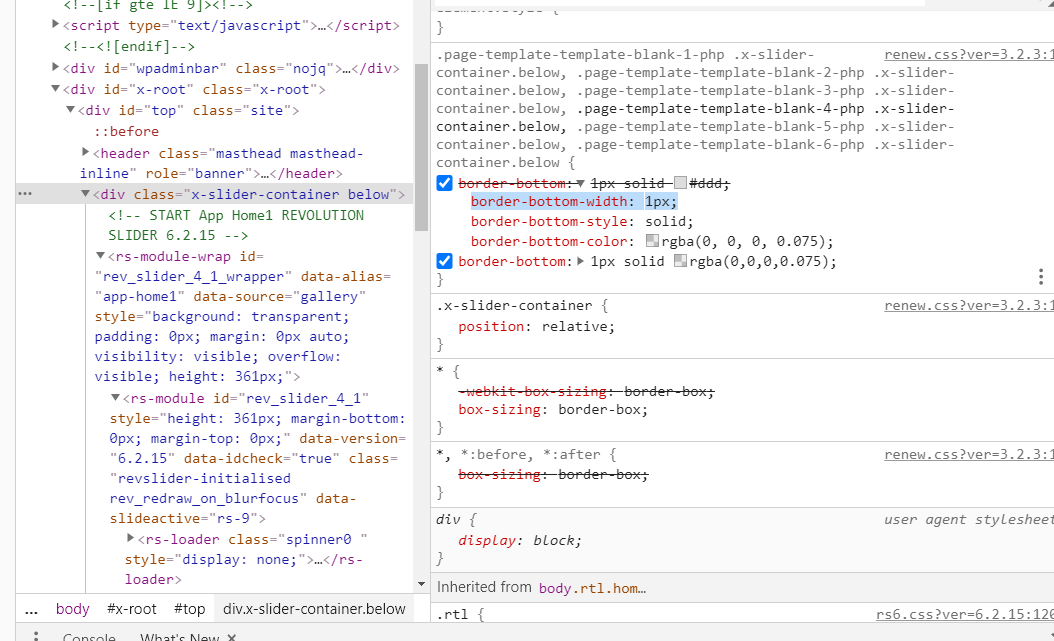Collapse the rs-module-wrap node
This screenshot has width=1054, height=641.
[100, 256]
